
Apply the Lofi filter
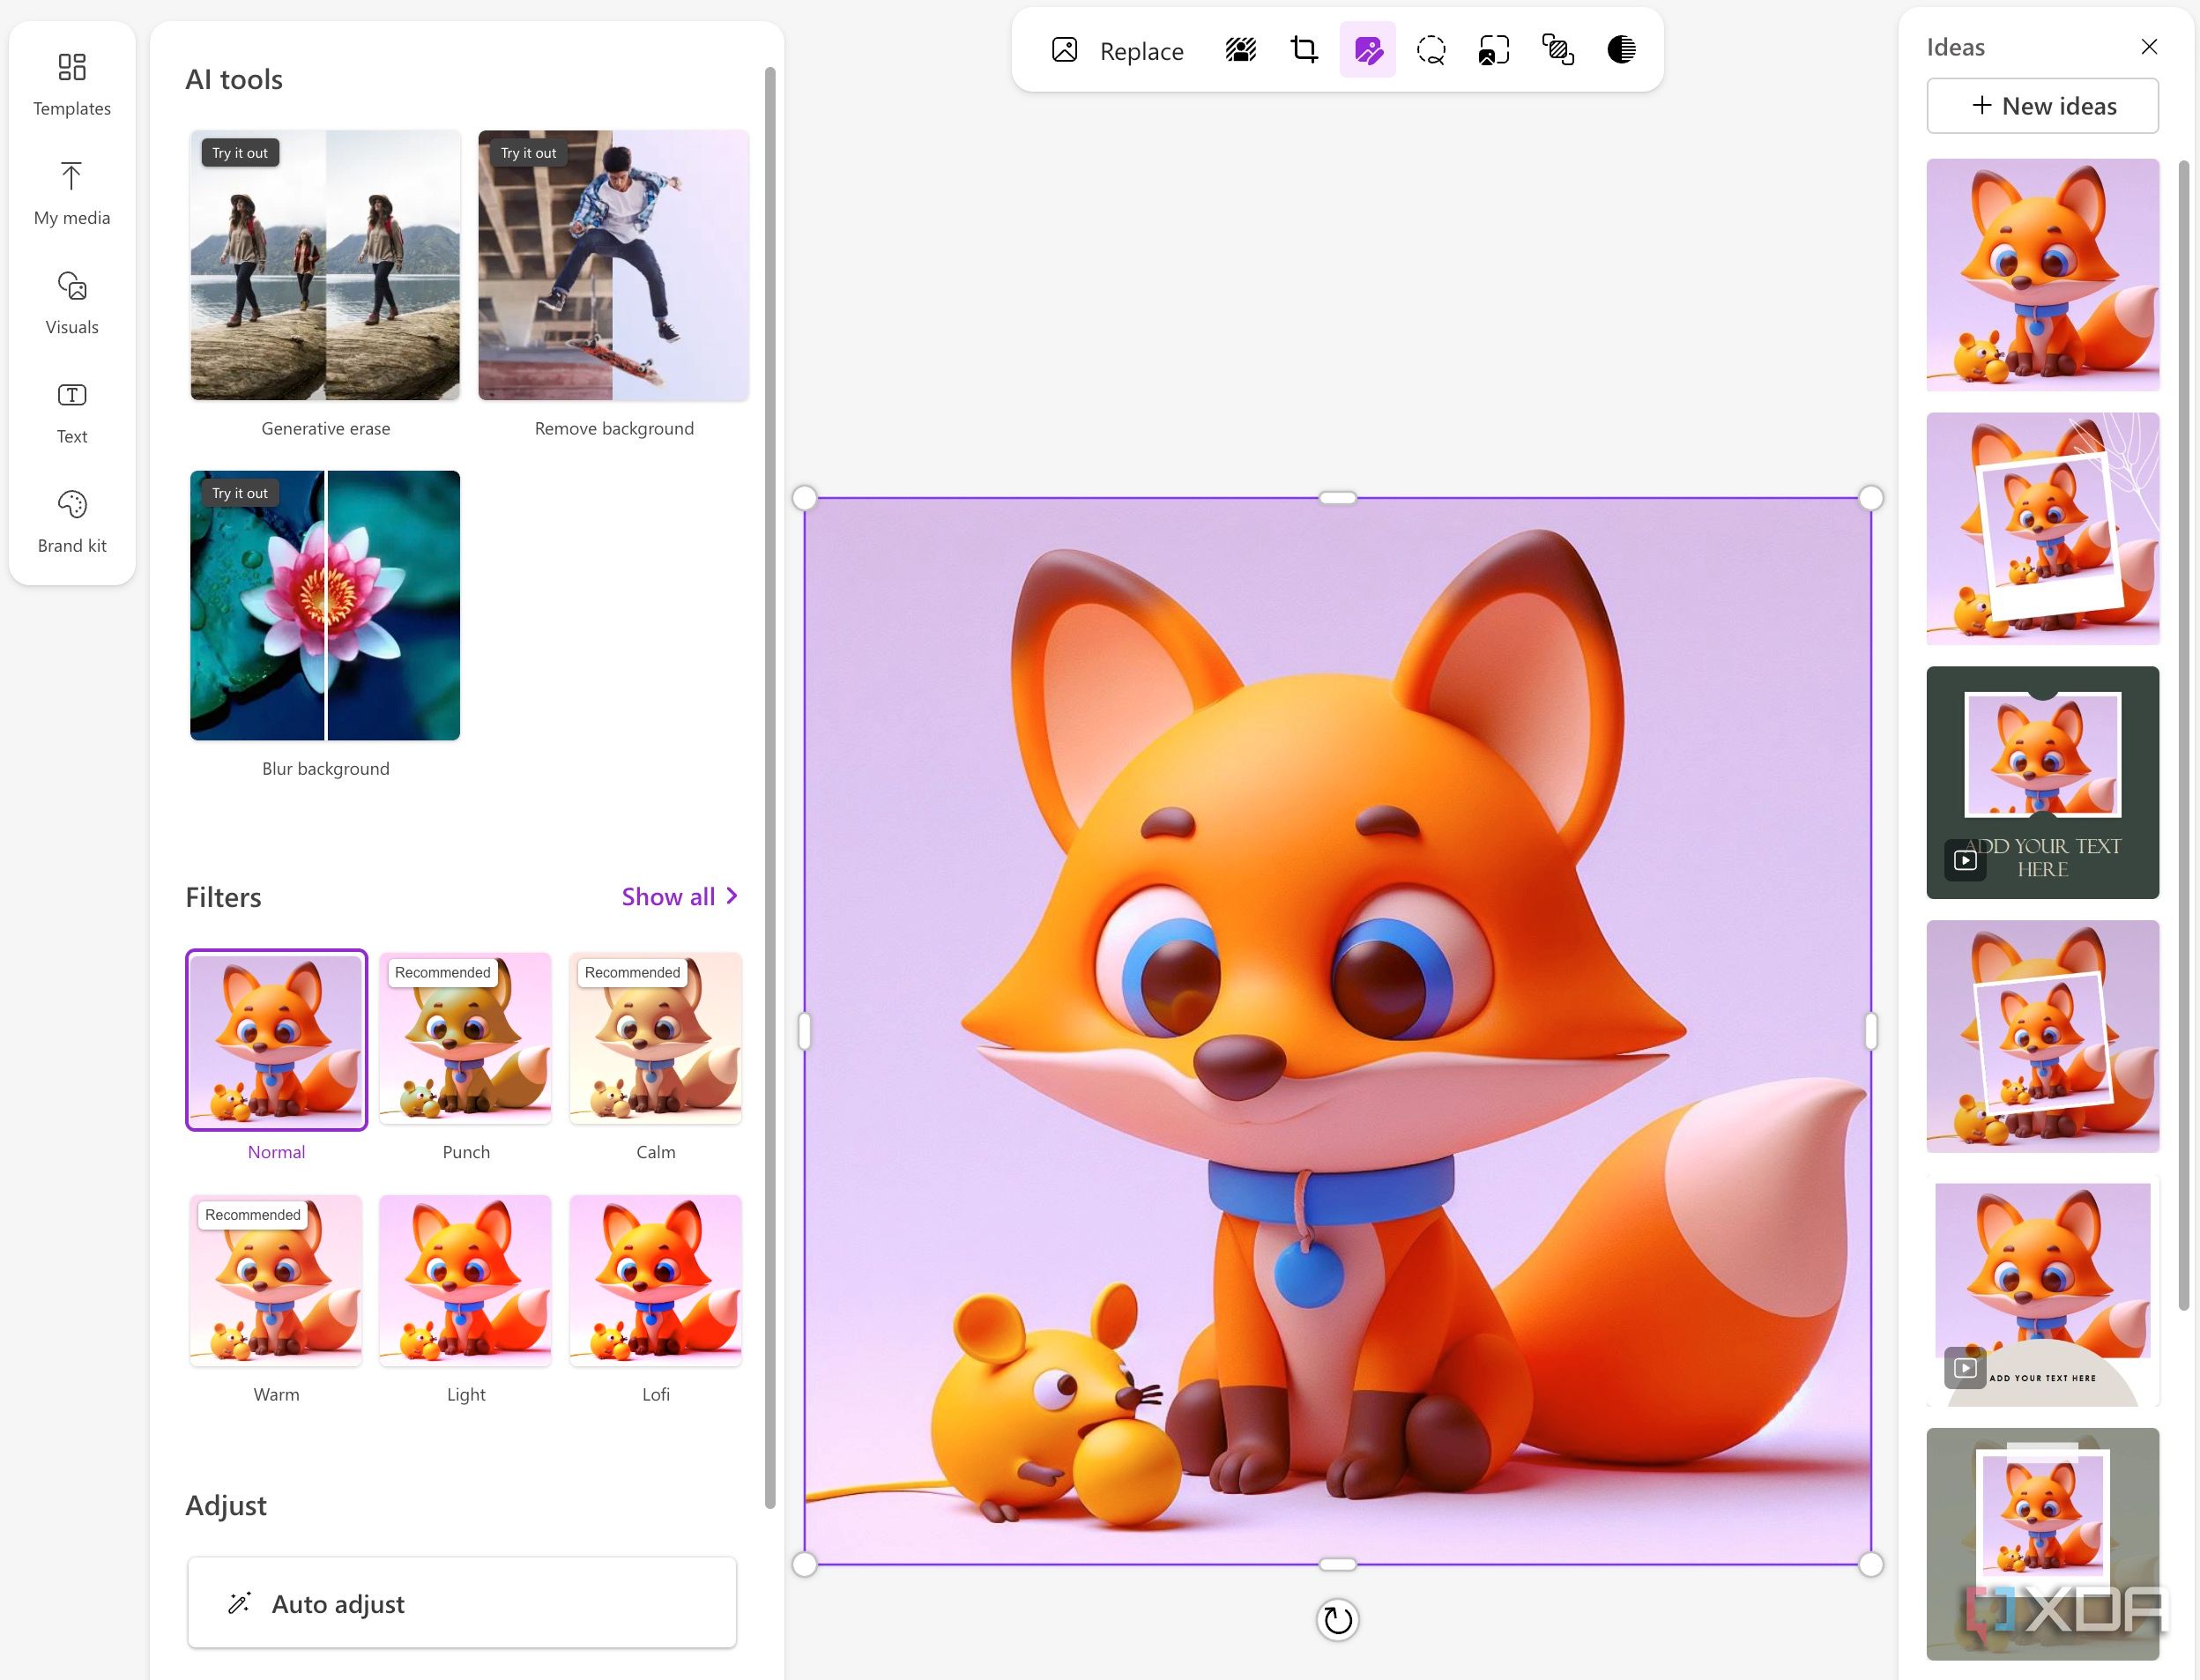655,1281
